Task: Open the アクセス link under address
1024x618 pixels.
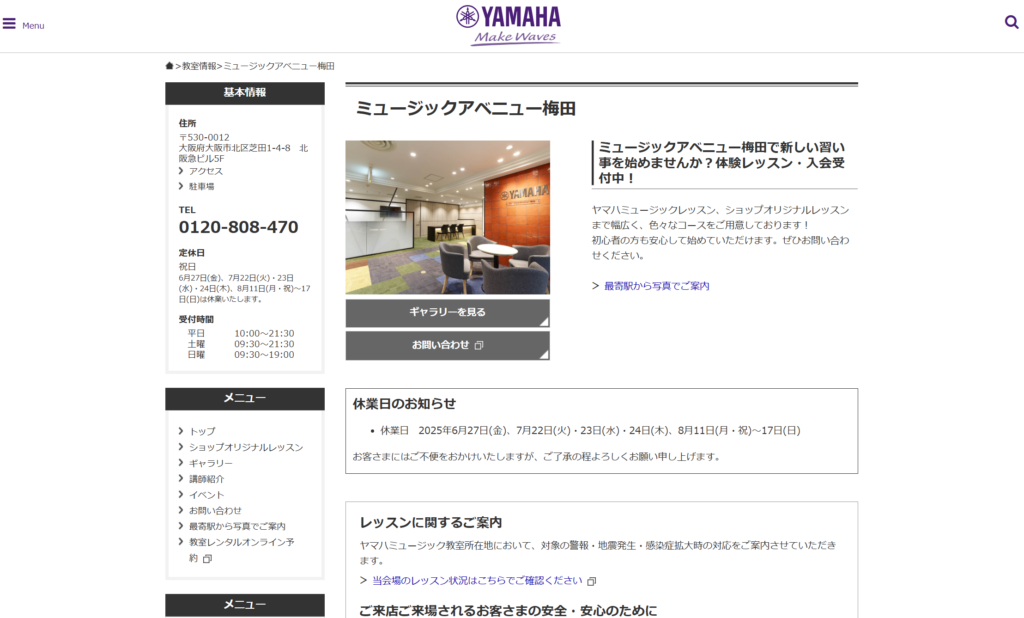Action: pos(206,171)
